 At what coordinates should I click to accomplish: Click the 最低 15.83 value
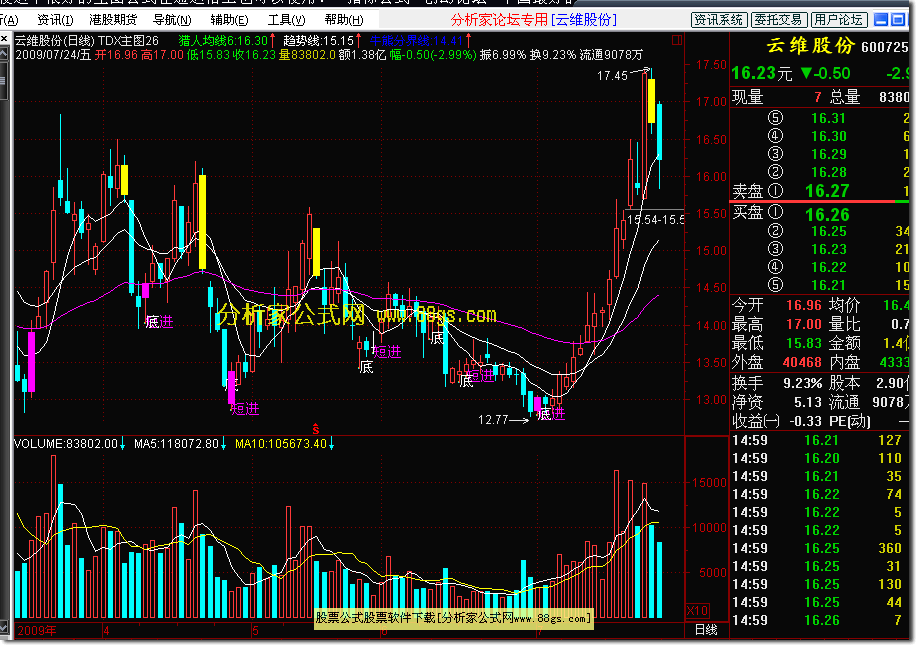click(804, 343)
